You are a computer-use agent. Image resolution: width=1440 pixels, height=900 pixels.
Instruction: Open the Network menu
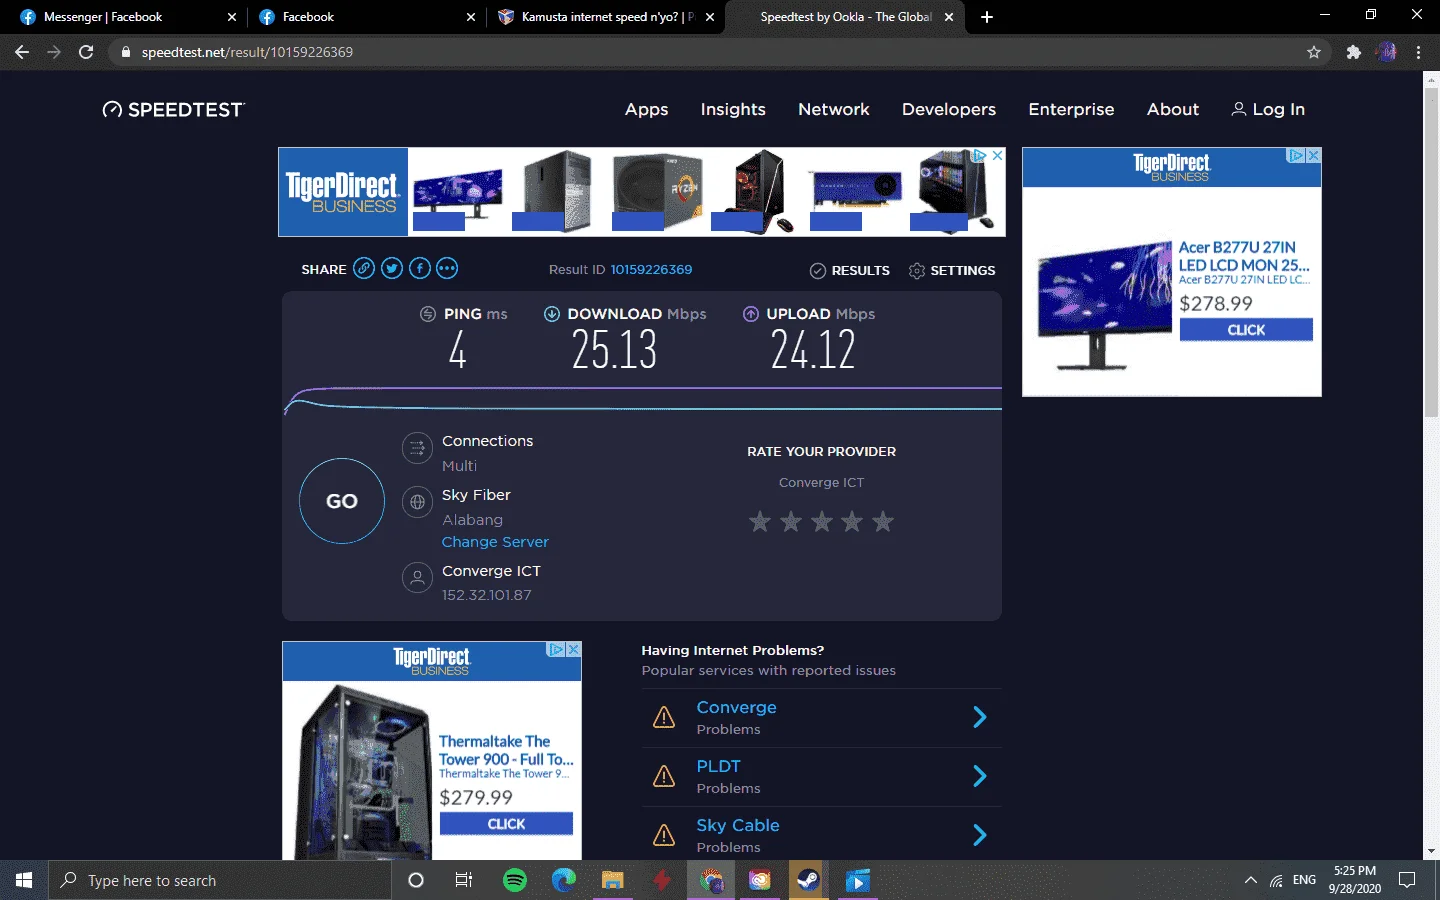(834, 109)
